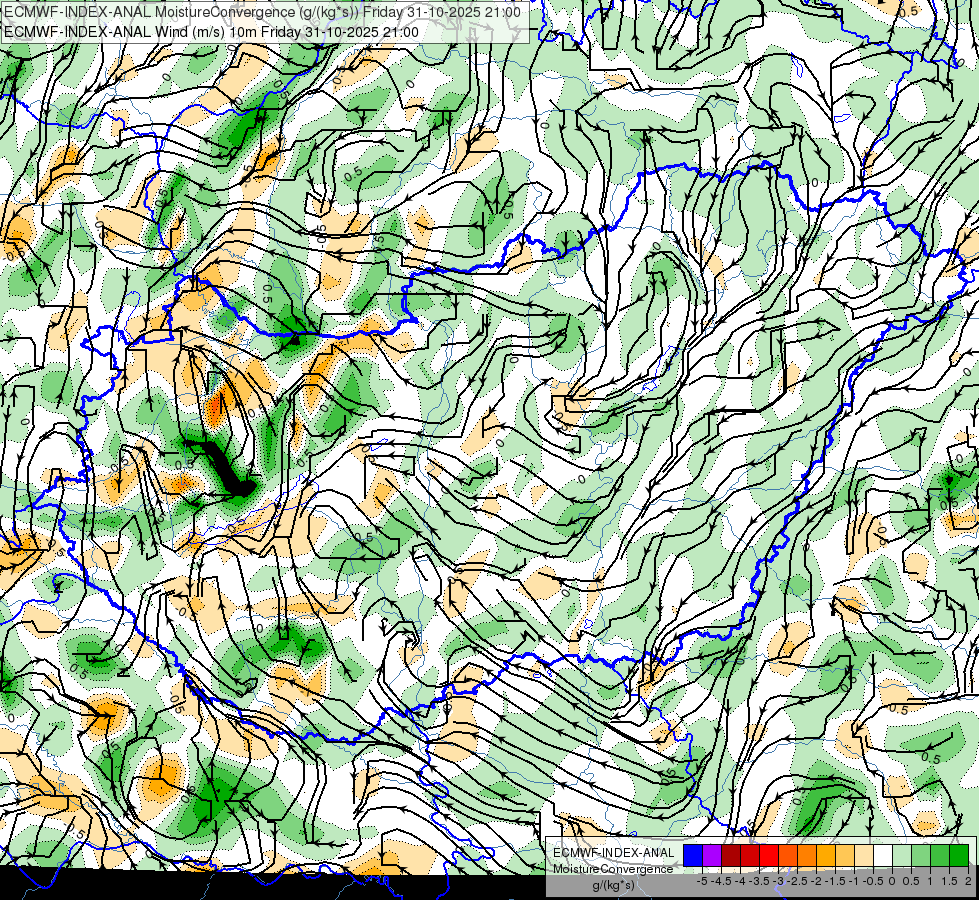Viewport: 979px width, 900px height.
Task: Click the amber swatch between -2 and -1.5
Action: (x=826, y=855)
